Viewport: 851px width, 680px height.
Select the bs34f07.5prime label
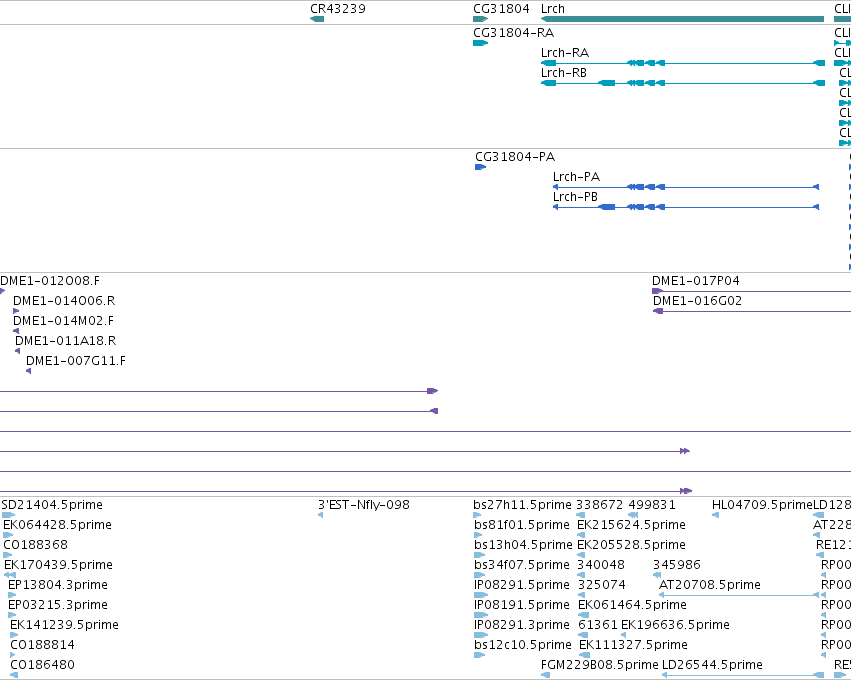[x=522, y=565]
